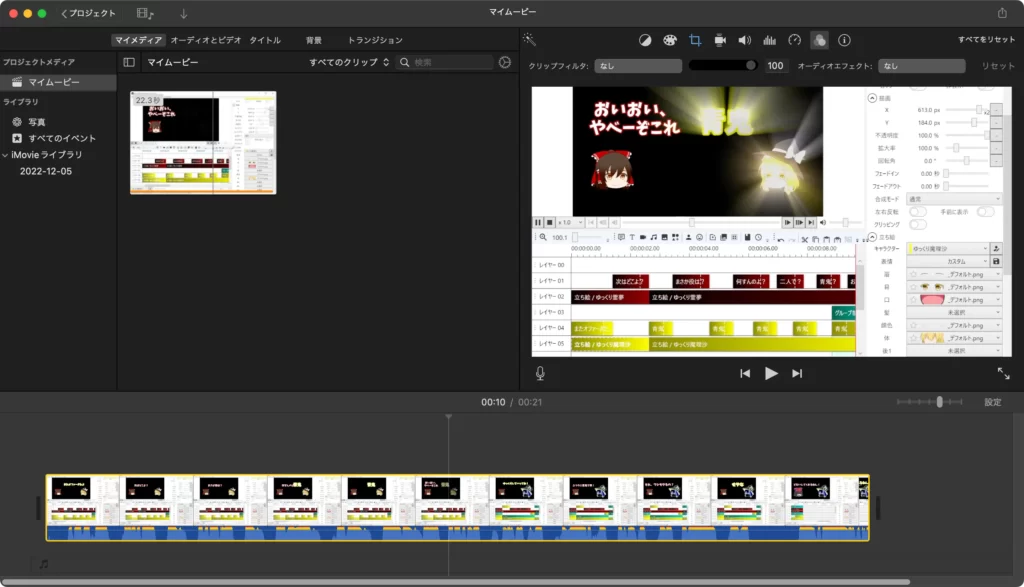Click the media browser filmstrip-and-music icon
The image size is (1024, 587).
click(145, 13)
